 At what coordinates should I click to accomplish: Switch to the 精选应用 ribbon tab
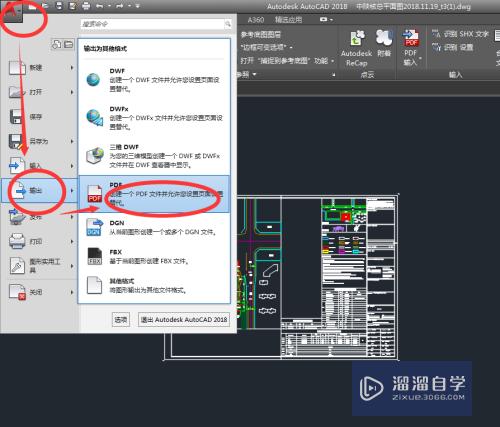pyautogui.click(x=288, y=20)
